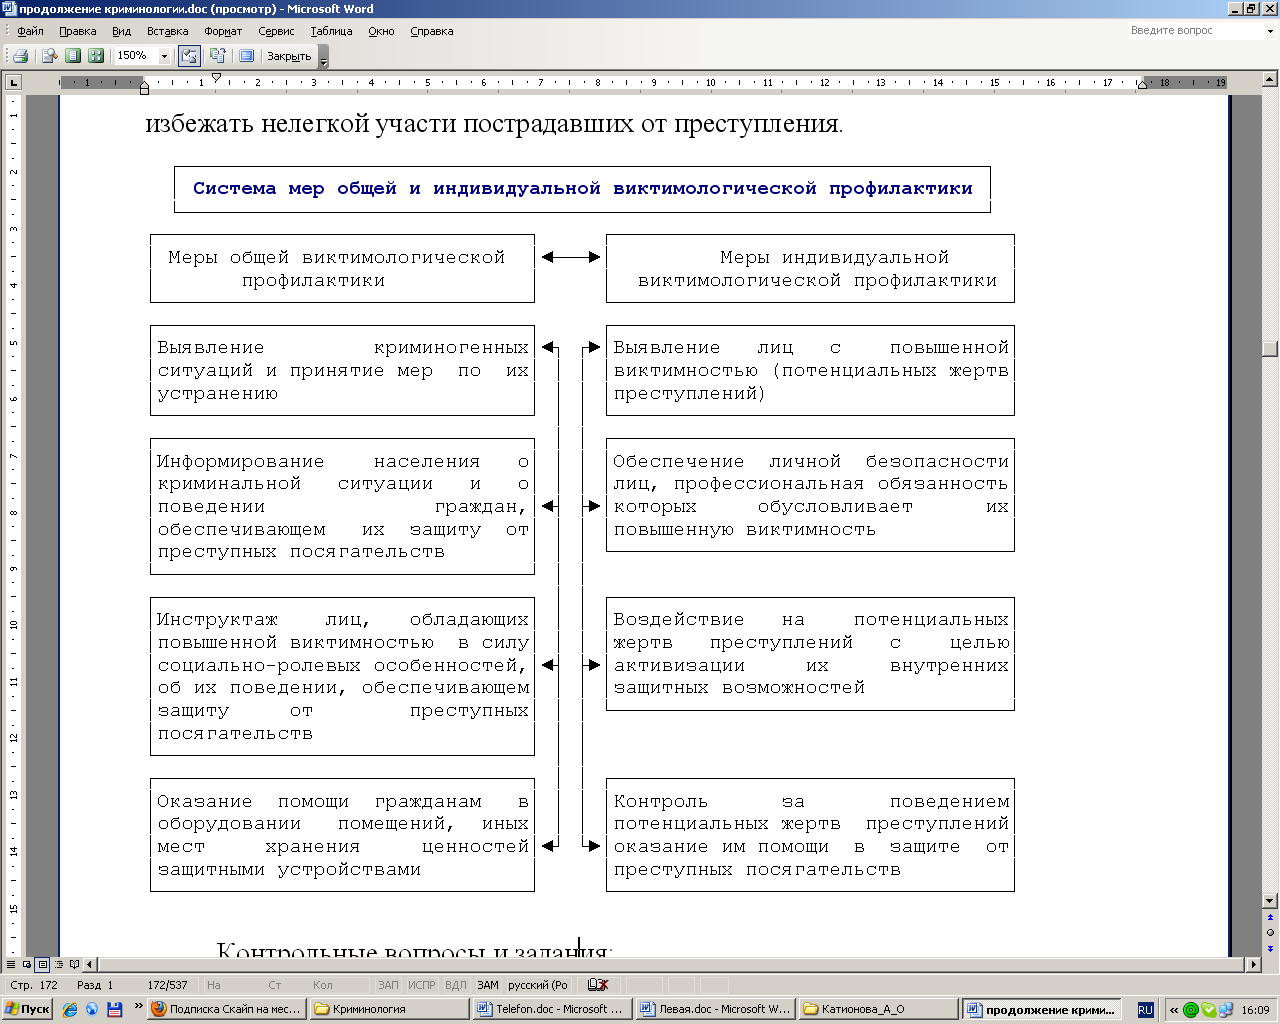Click the horizontal scrollbar right arrow
Screen dimensions: 1280x1024
click(x=1255, y=965)
